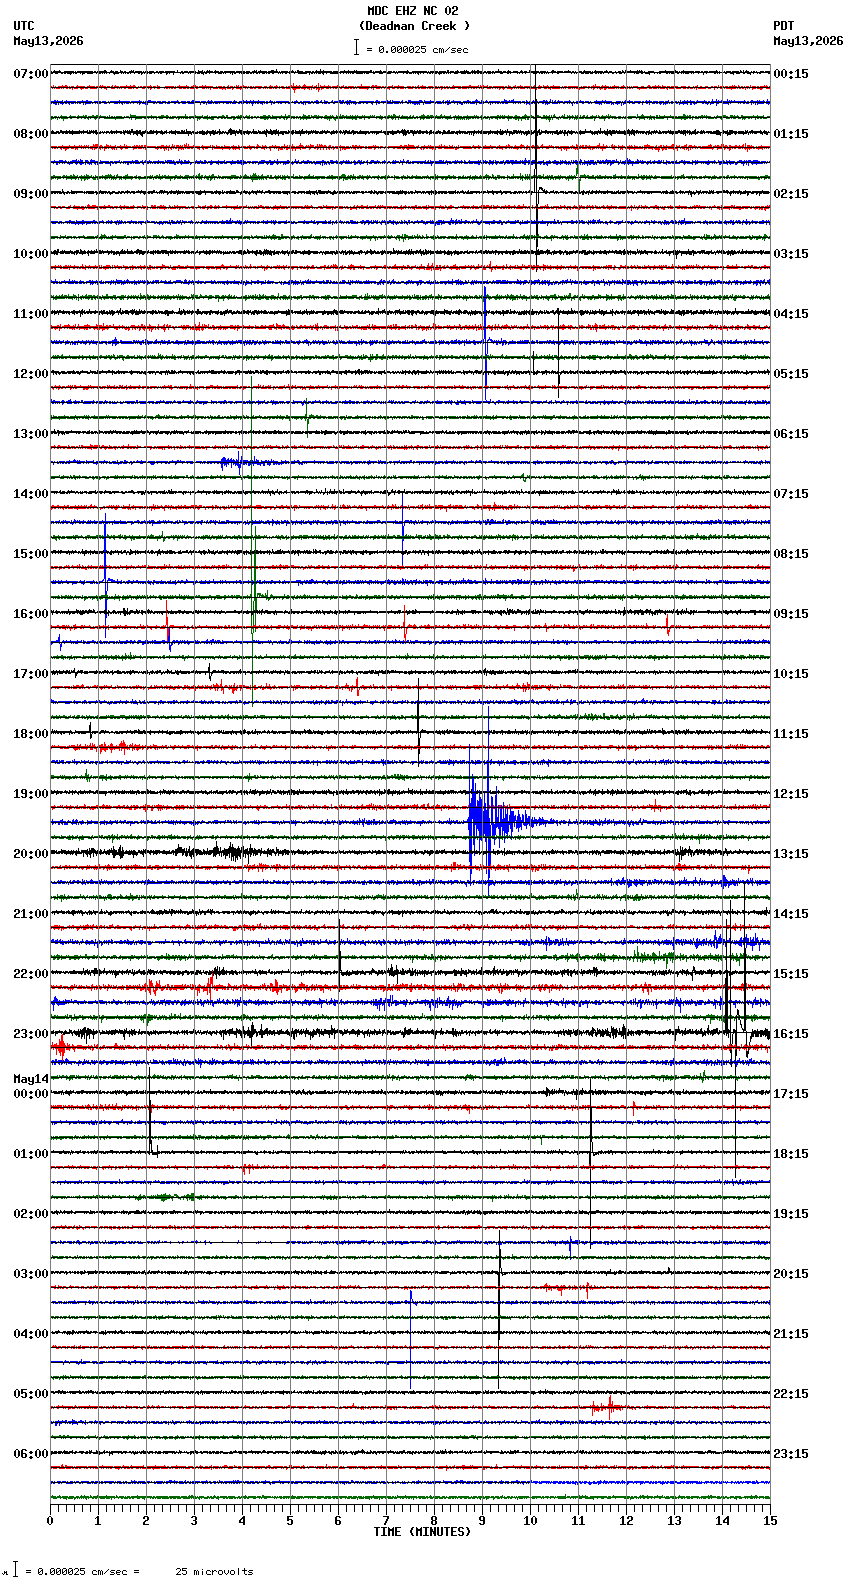Click the 13:00 UTC row label
This screenshot has height=1584, width=850.
(31, 434)
